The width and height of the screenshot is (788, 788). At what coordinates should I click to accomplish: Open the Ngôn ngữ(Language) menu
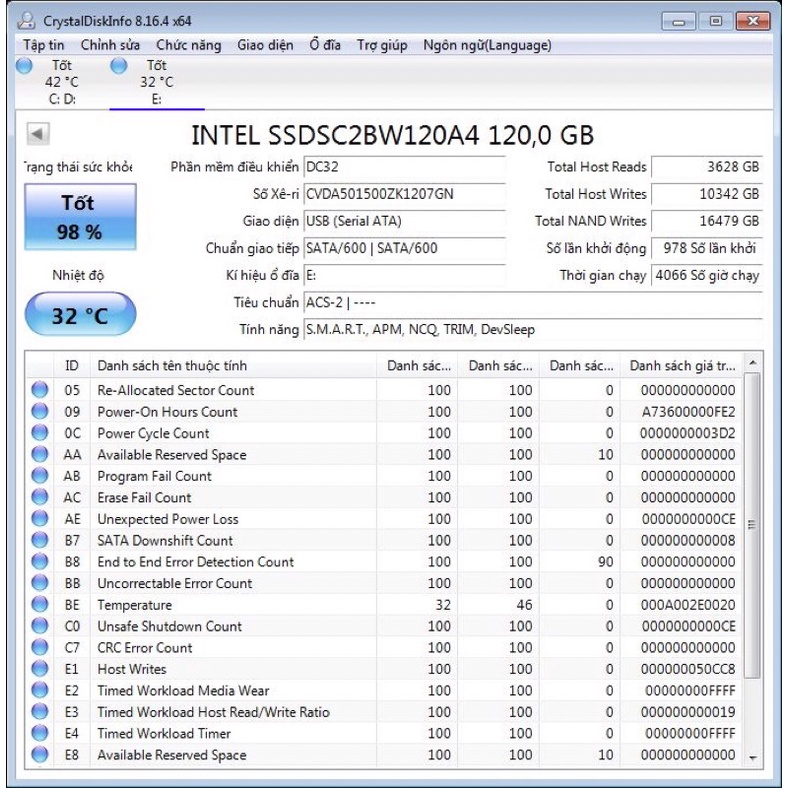pyautogui.click(x=487, y=45)
